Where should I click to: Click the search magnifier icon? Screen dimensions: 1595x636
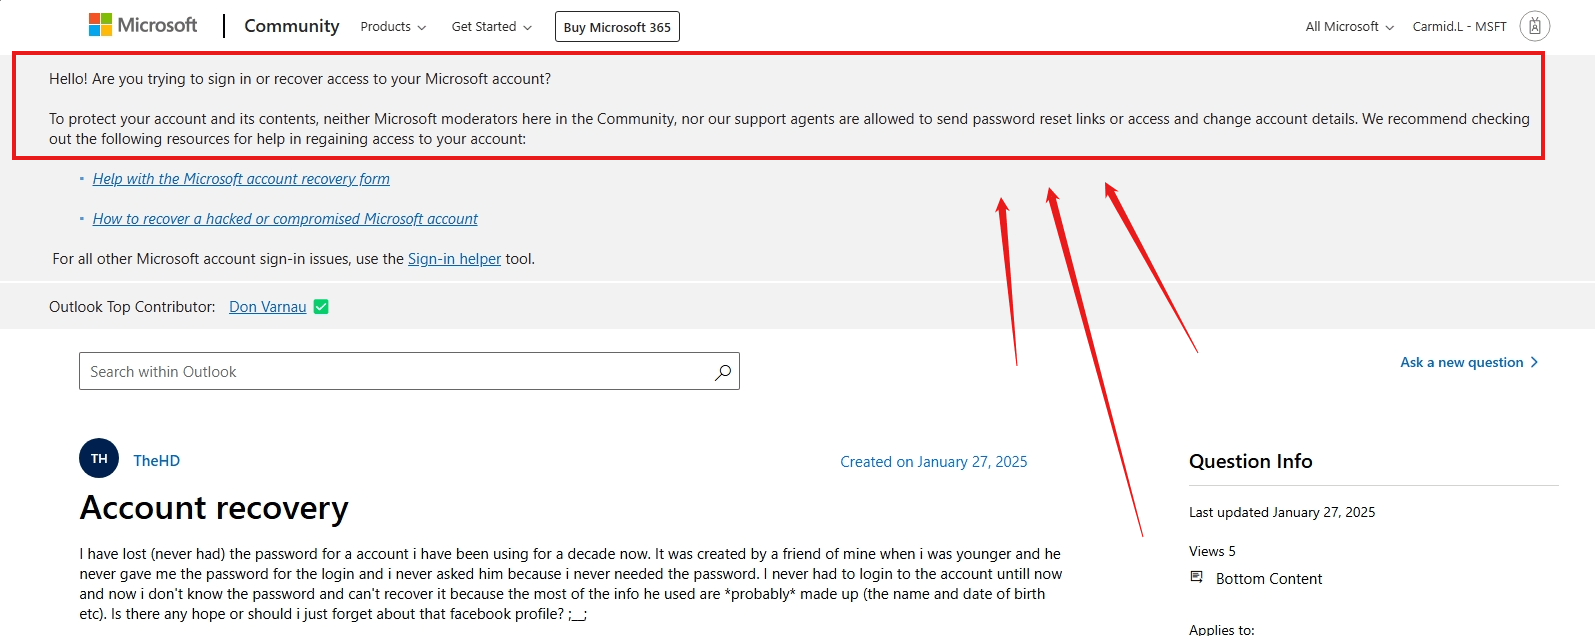coord(722,371)
